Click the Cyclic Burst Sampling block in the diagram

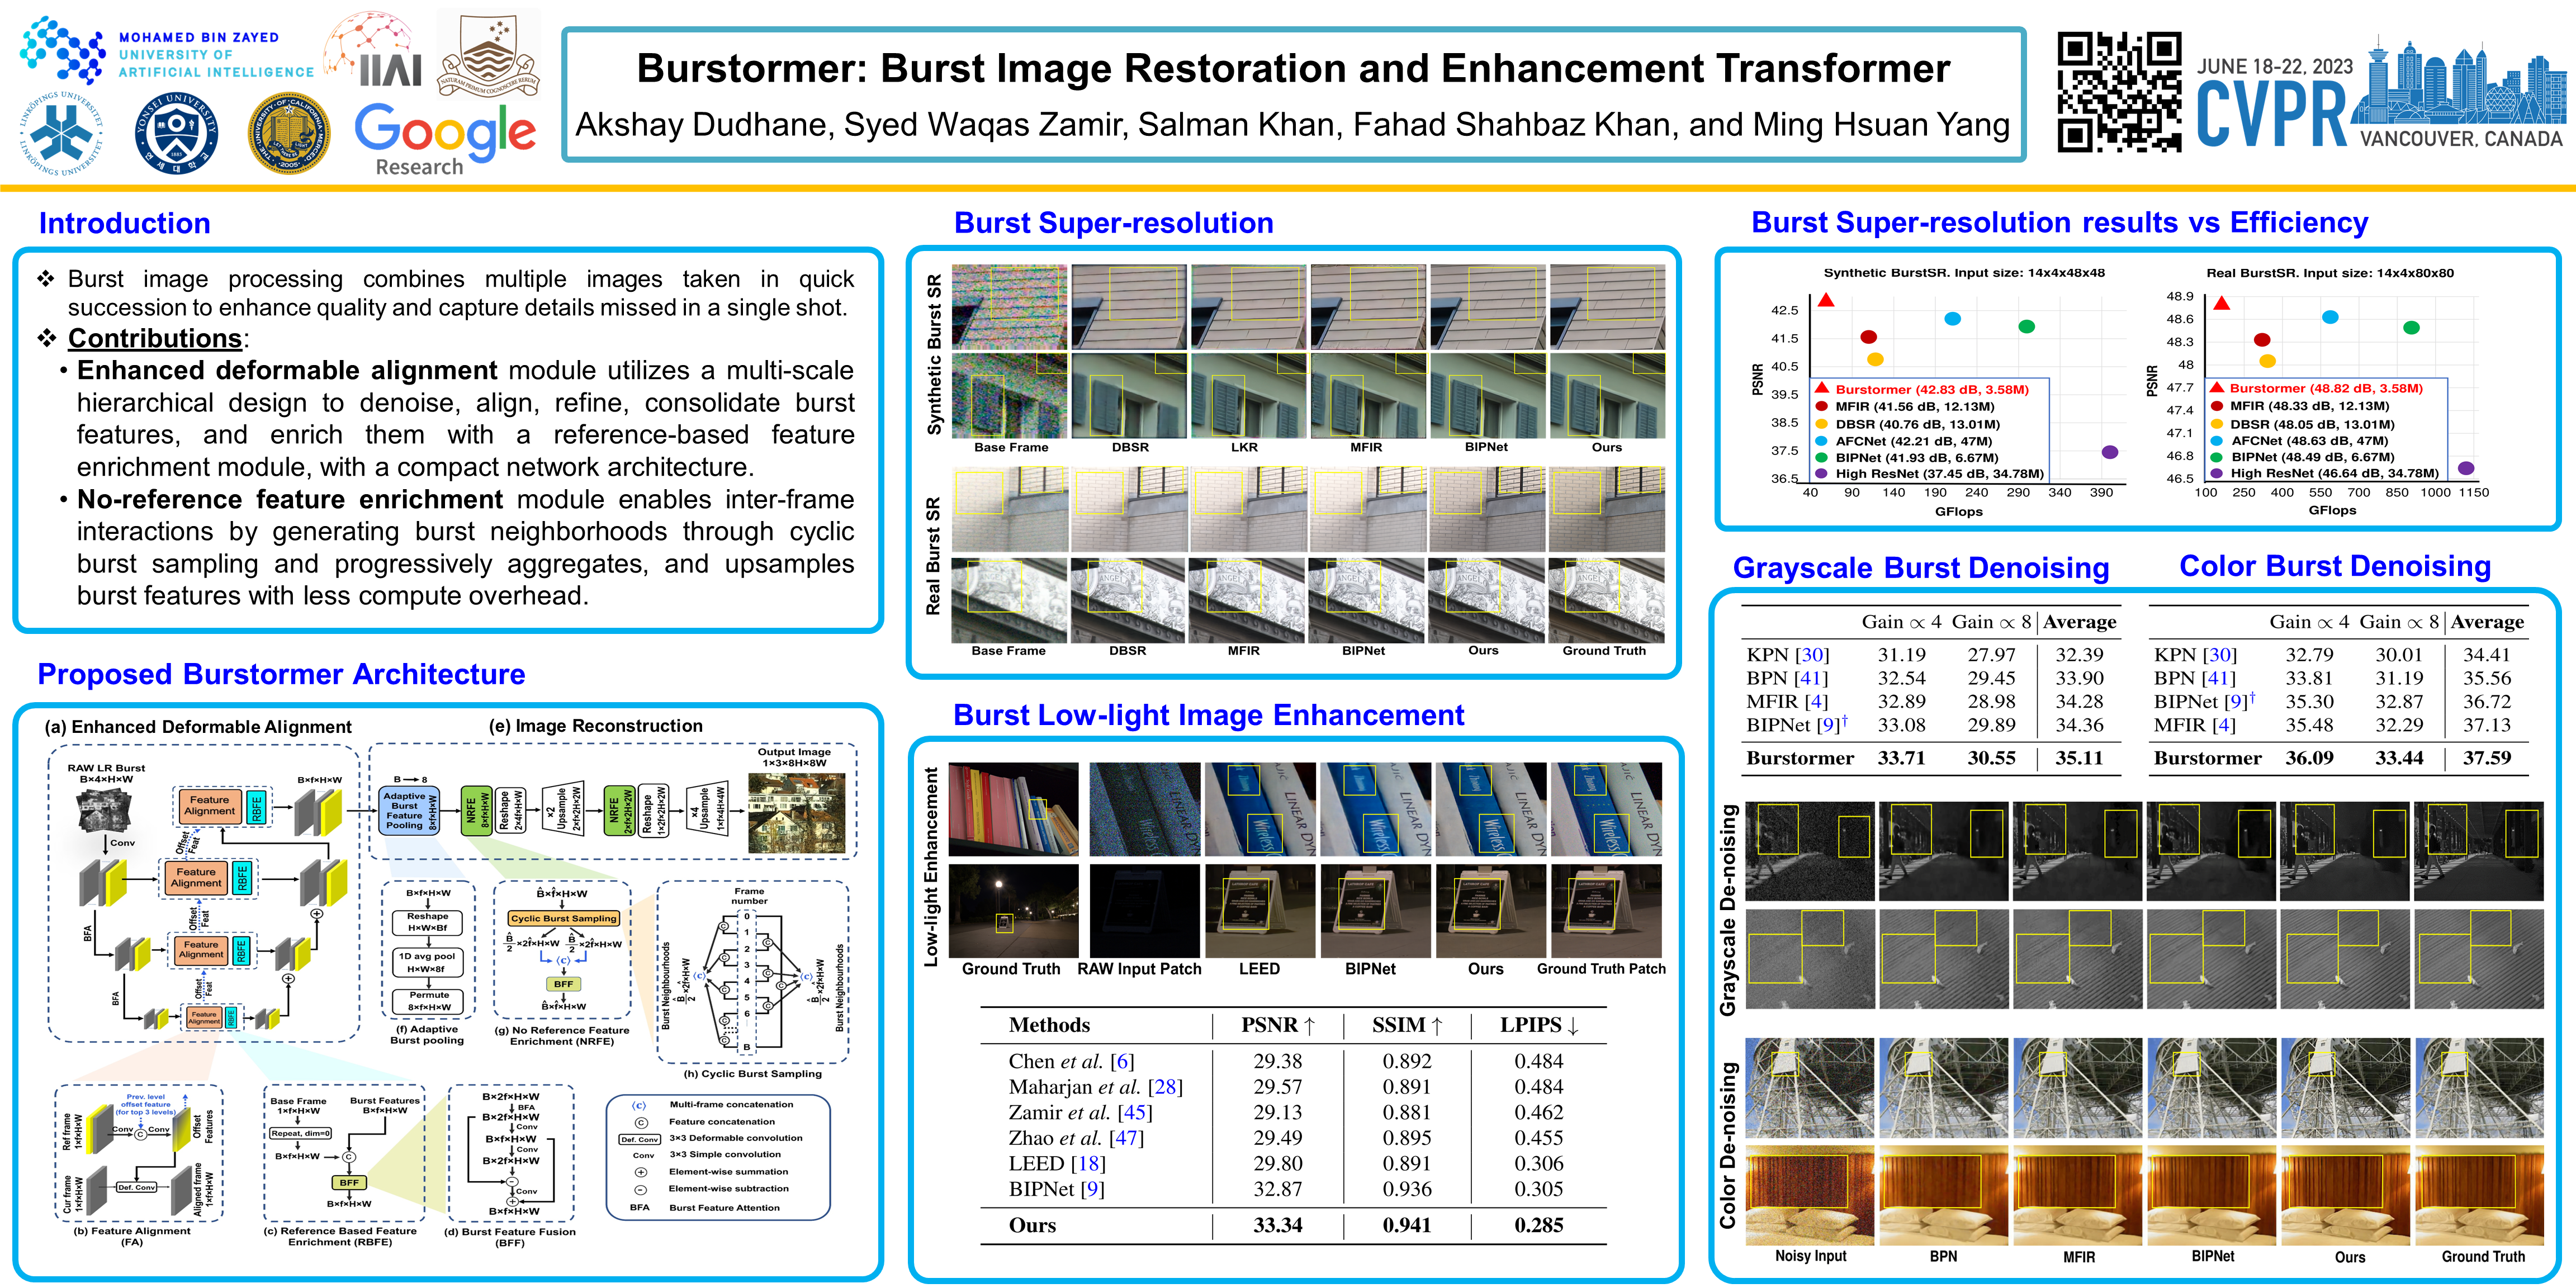pyautogui.click(x=563, y=918)
